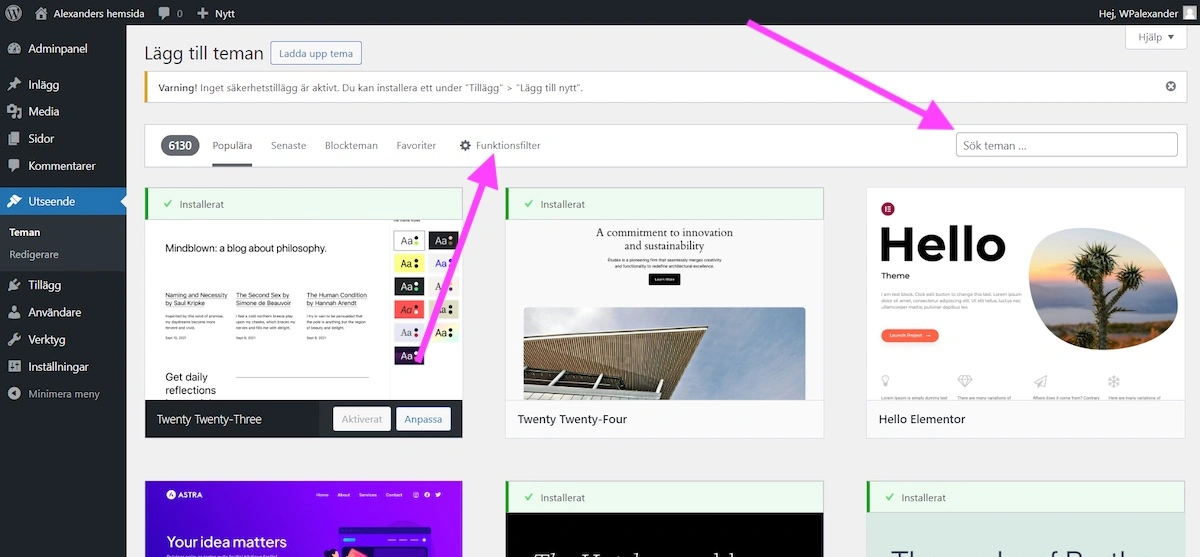Click the Funktionsfilter gear icon
Image resolution: width=1200 pixels, height=557 pixels.
click(x=465, y=146)
